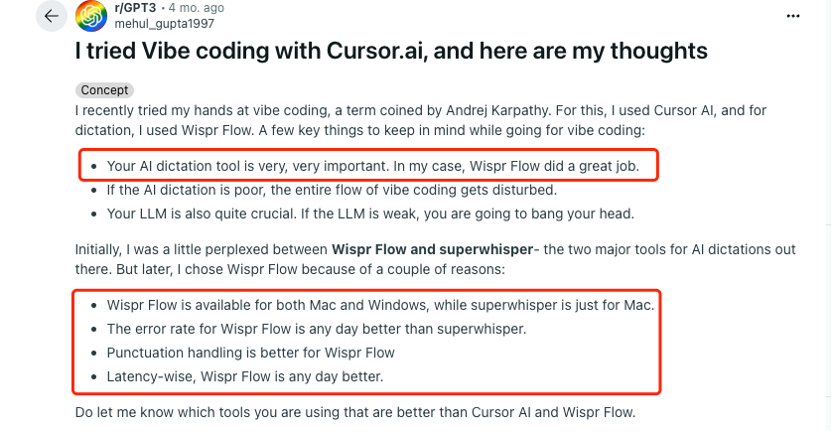Image resolution: width=832 pixels, height=432 pixels.
Task: Open the r/GPT3 community avatar
Action: click(92, 16)
